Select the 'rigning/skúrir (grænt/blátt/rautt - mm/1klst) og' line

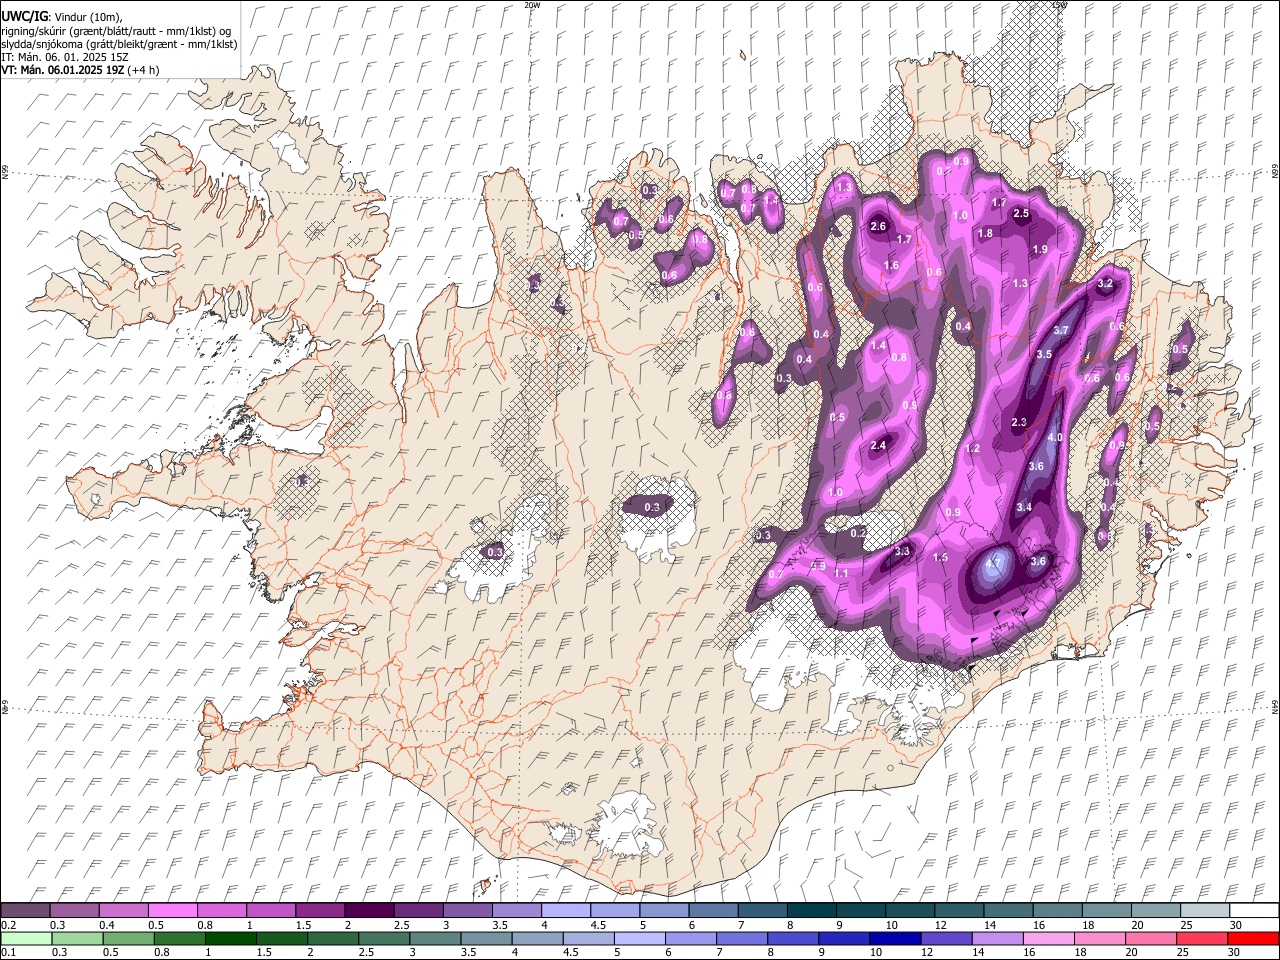click(116, 31)
